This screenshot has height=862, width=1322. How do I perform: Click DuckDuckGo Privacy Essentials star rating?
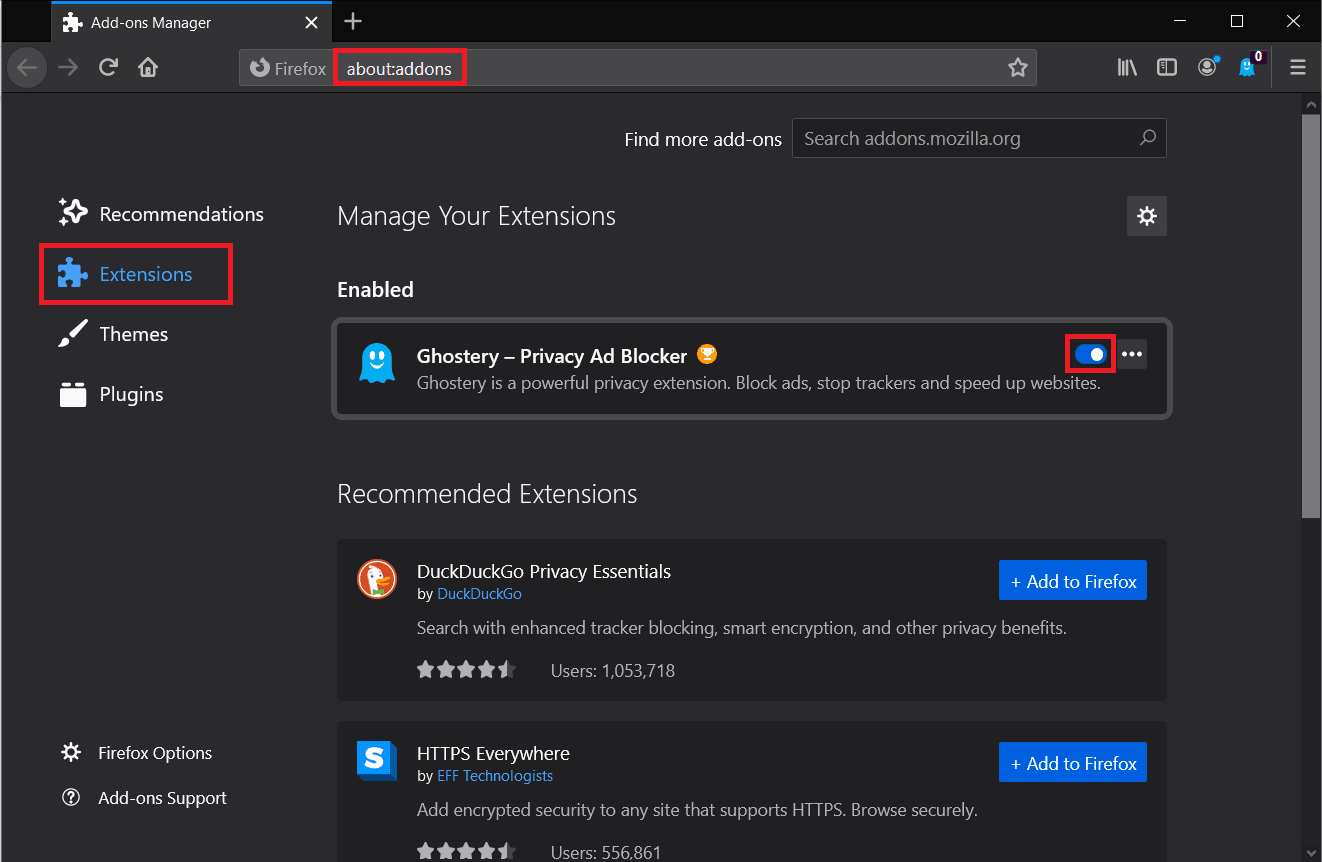pos(466,670)
